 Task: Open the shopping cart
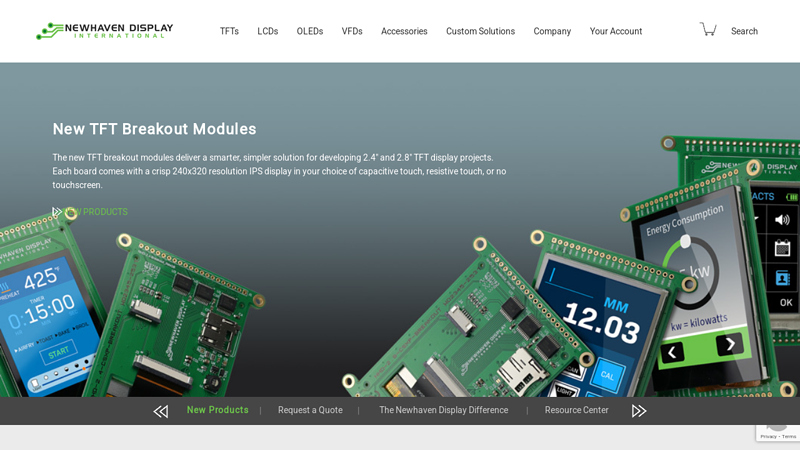708,30
